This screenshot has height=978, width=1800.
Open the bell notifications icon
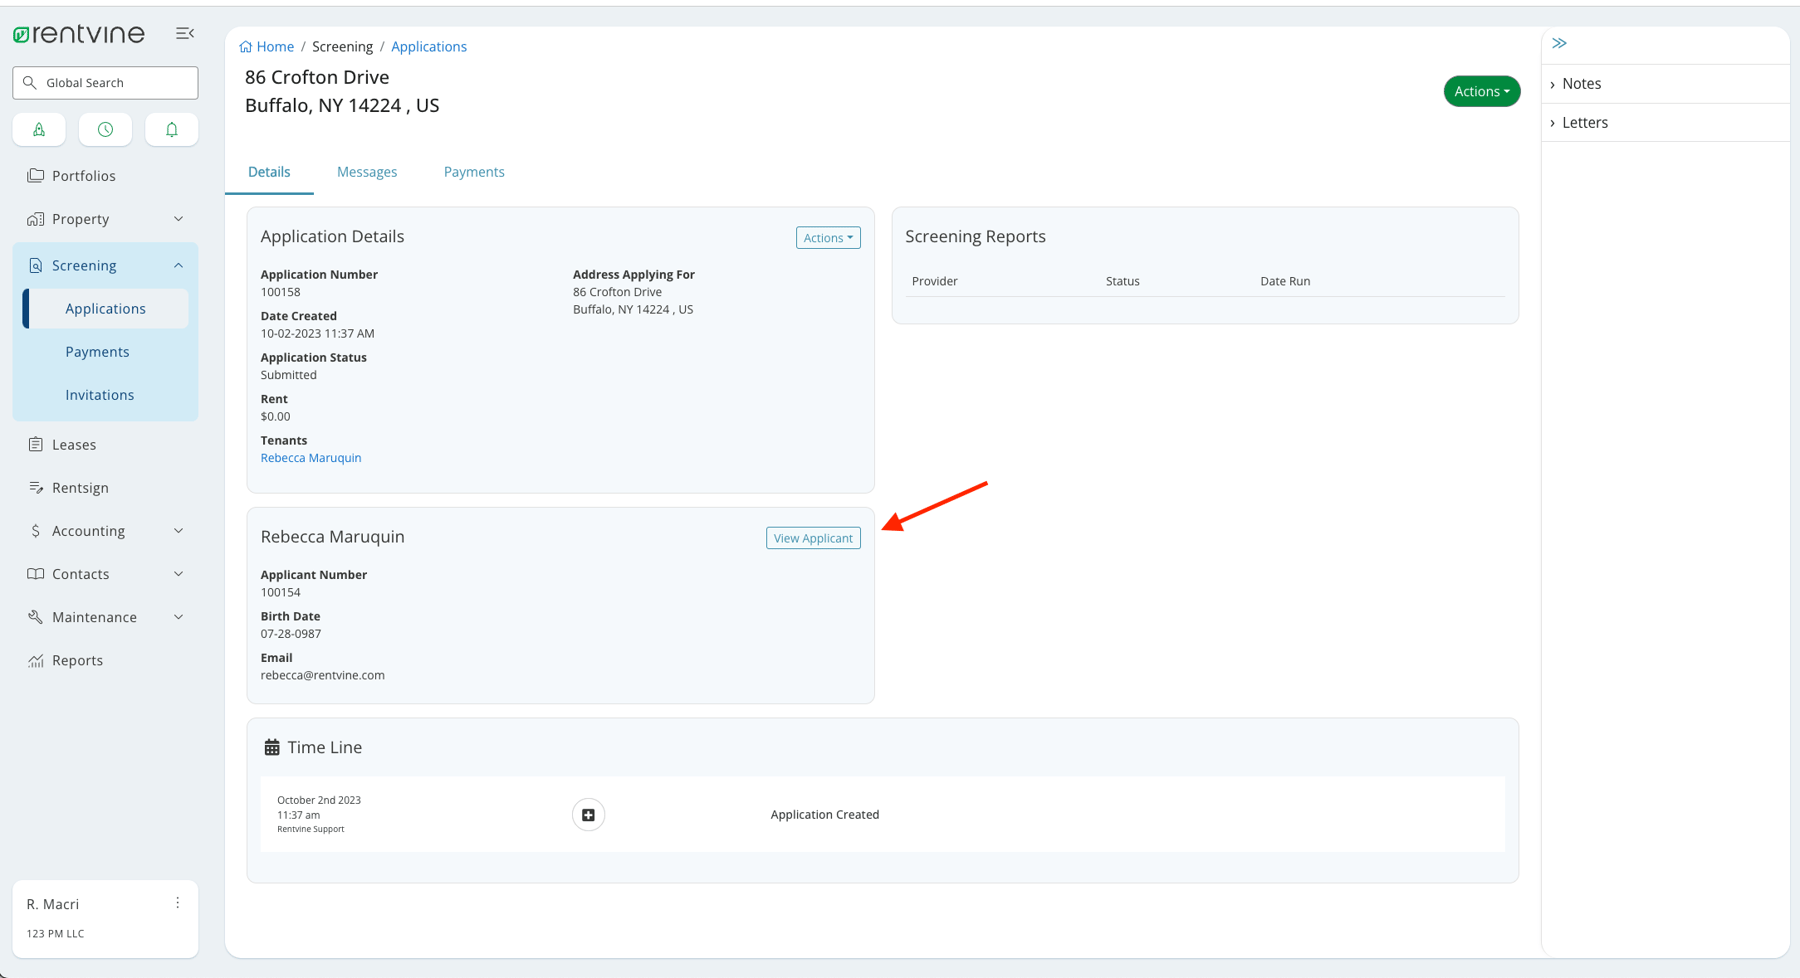coord(171,129)
